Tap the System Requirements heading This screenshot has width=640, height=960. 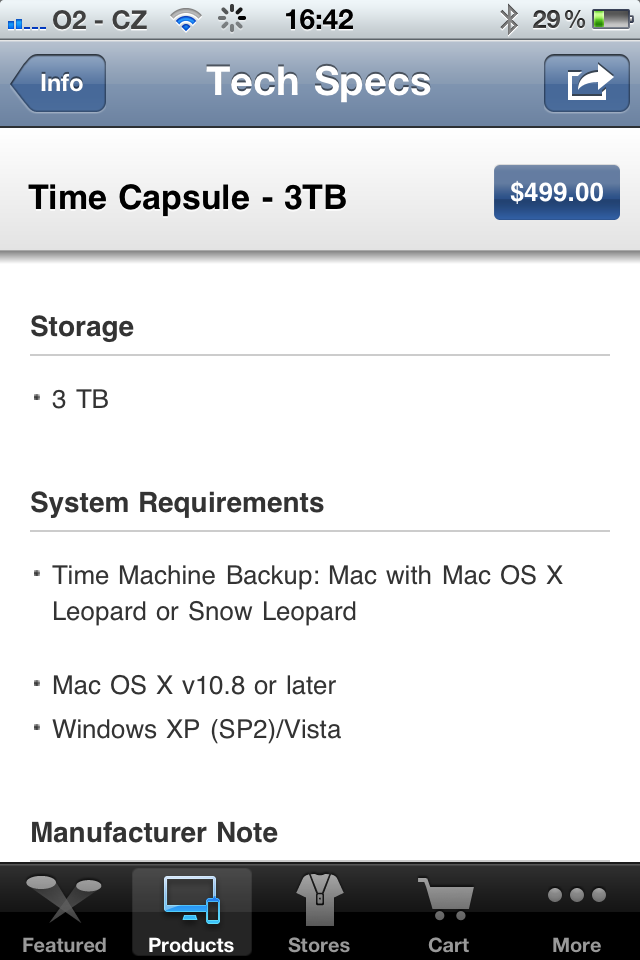click(177, 502)
